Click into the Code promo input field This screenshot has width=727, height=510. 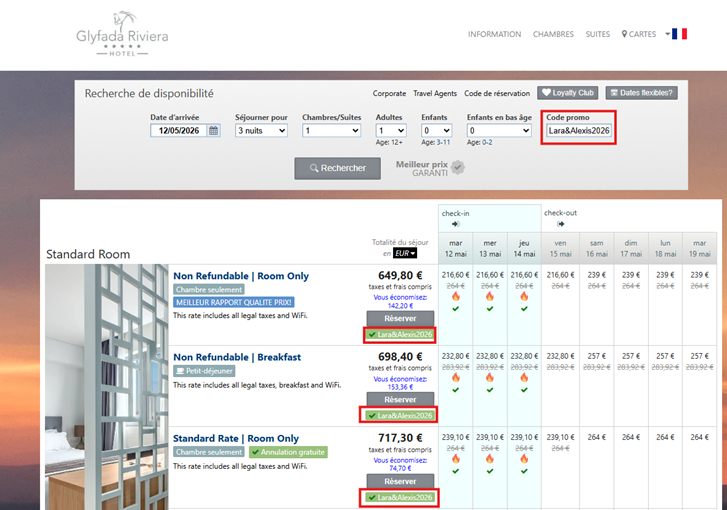tap(579, 131)
